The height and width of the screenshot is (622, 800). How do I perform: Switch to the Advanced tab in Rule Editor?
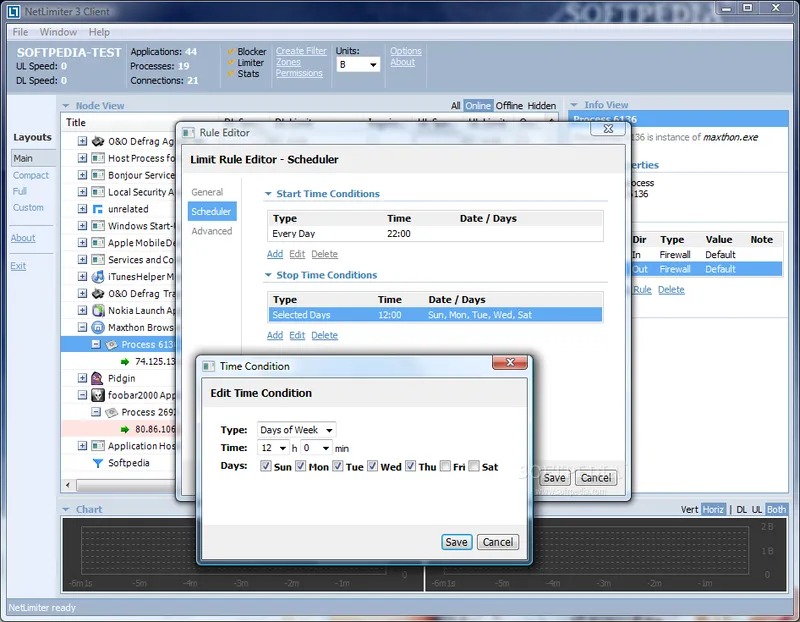click(x=212, y=231)
